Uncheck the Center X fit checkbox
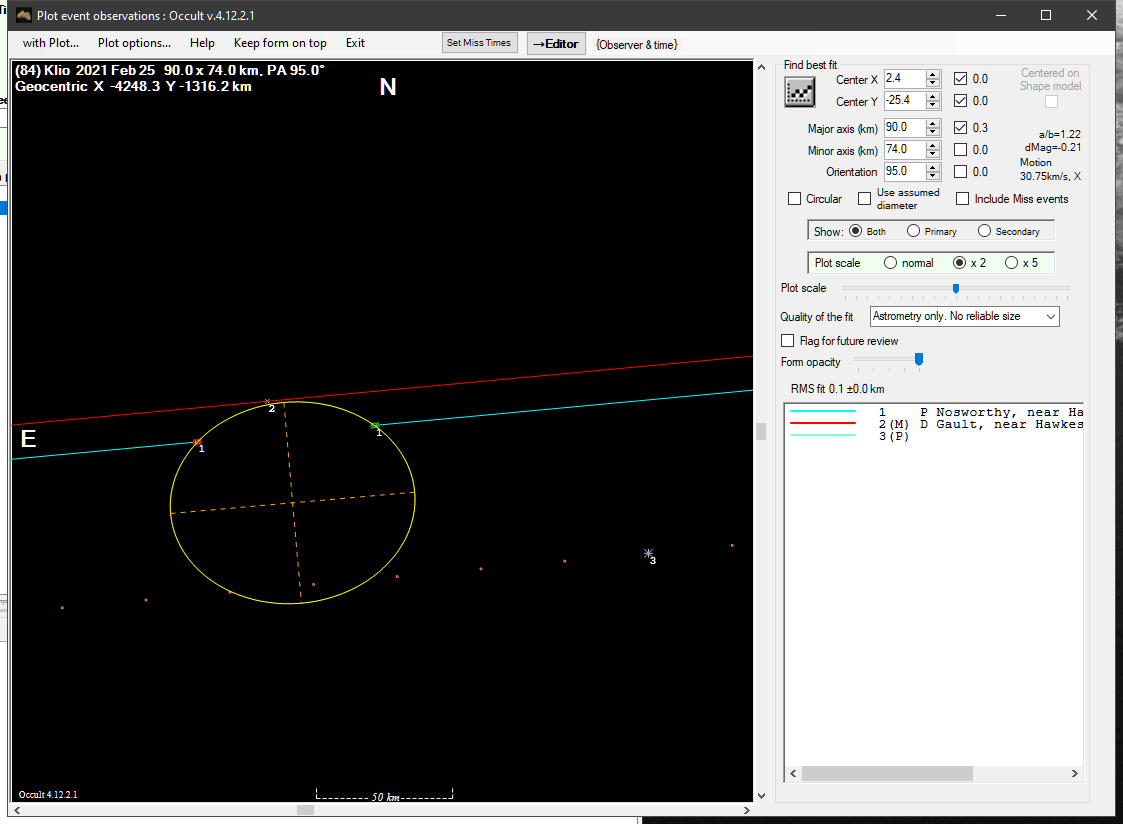 click(960, 79)
